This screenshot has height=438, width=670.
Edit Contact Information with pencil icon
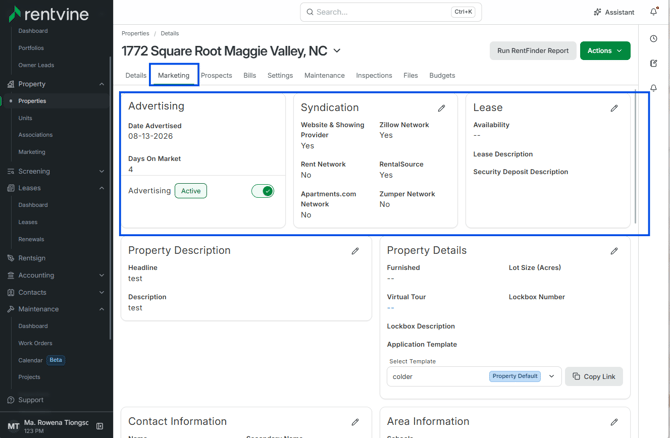click(355, 422)
